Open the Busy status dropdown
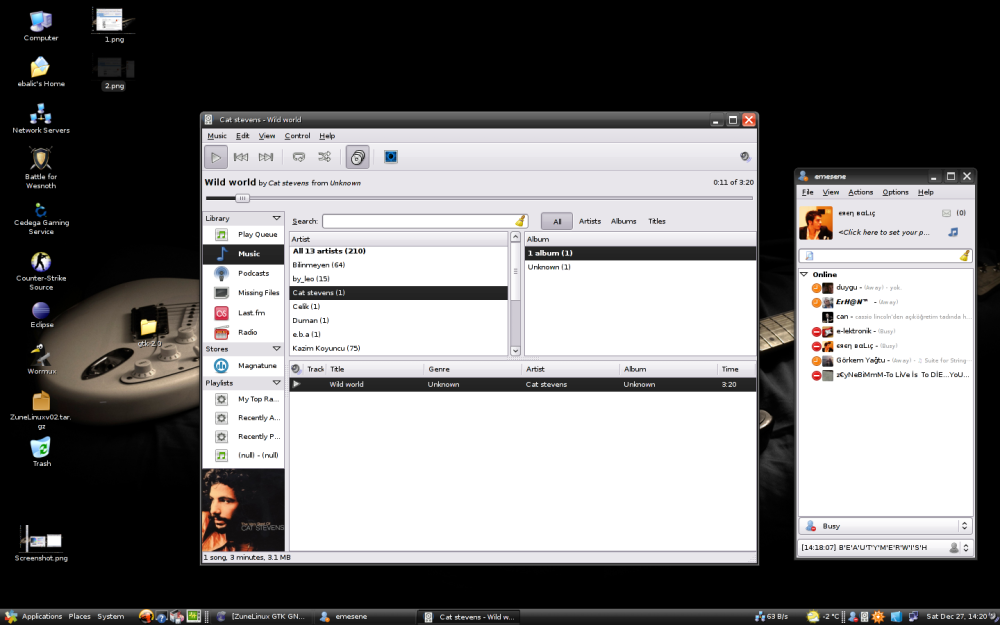The height and width of the screenshot is (625, 1000). pyautogui.click(x=885, y=526)
